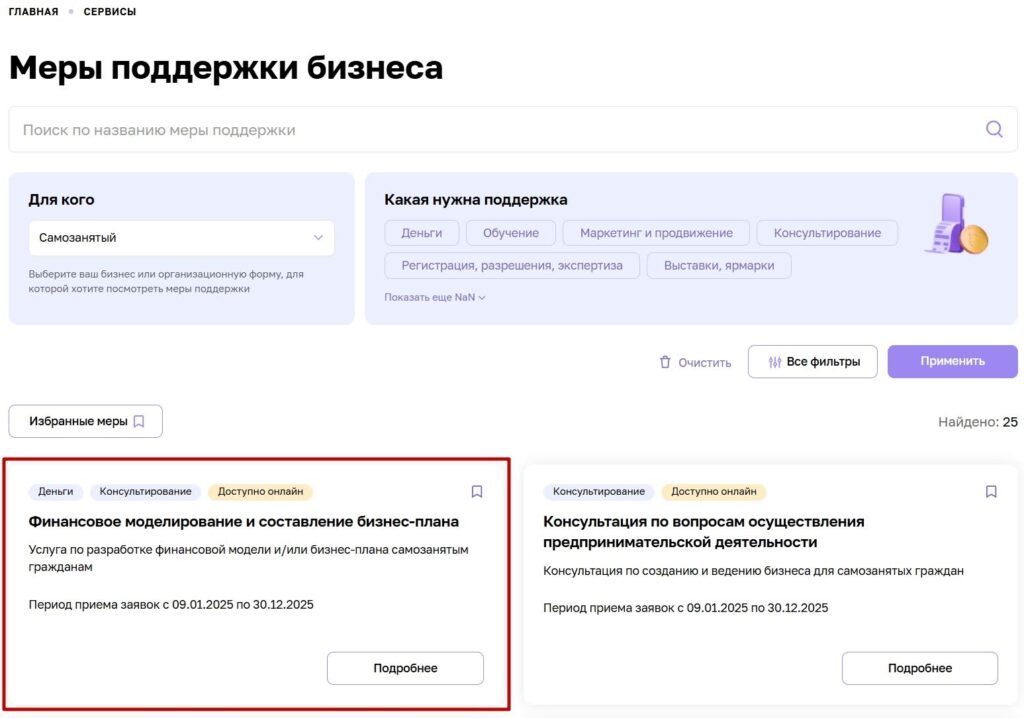
Task: Open the Самозанятый dropdown
Action: click(x=181, y=238)
